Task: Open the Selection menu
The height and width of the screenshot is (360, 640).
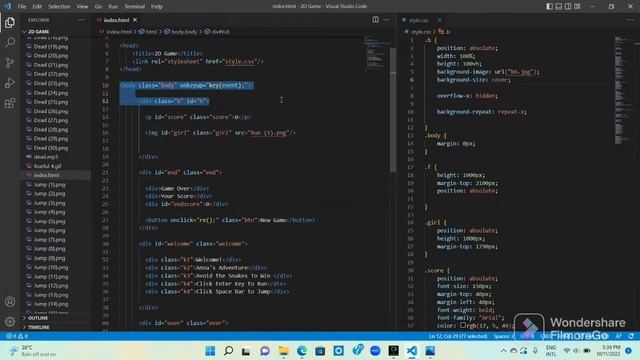Action: [59, 7]
